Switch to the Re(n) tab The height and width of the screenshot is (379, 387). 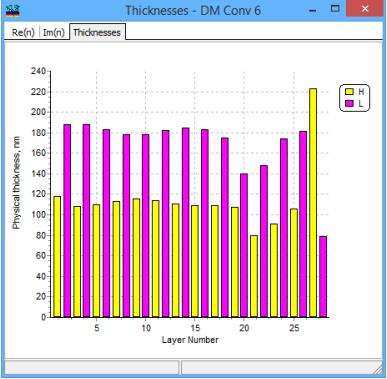click(x=23, y=32)
